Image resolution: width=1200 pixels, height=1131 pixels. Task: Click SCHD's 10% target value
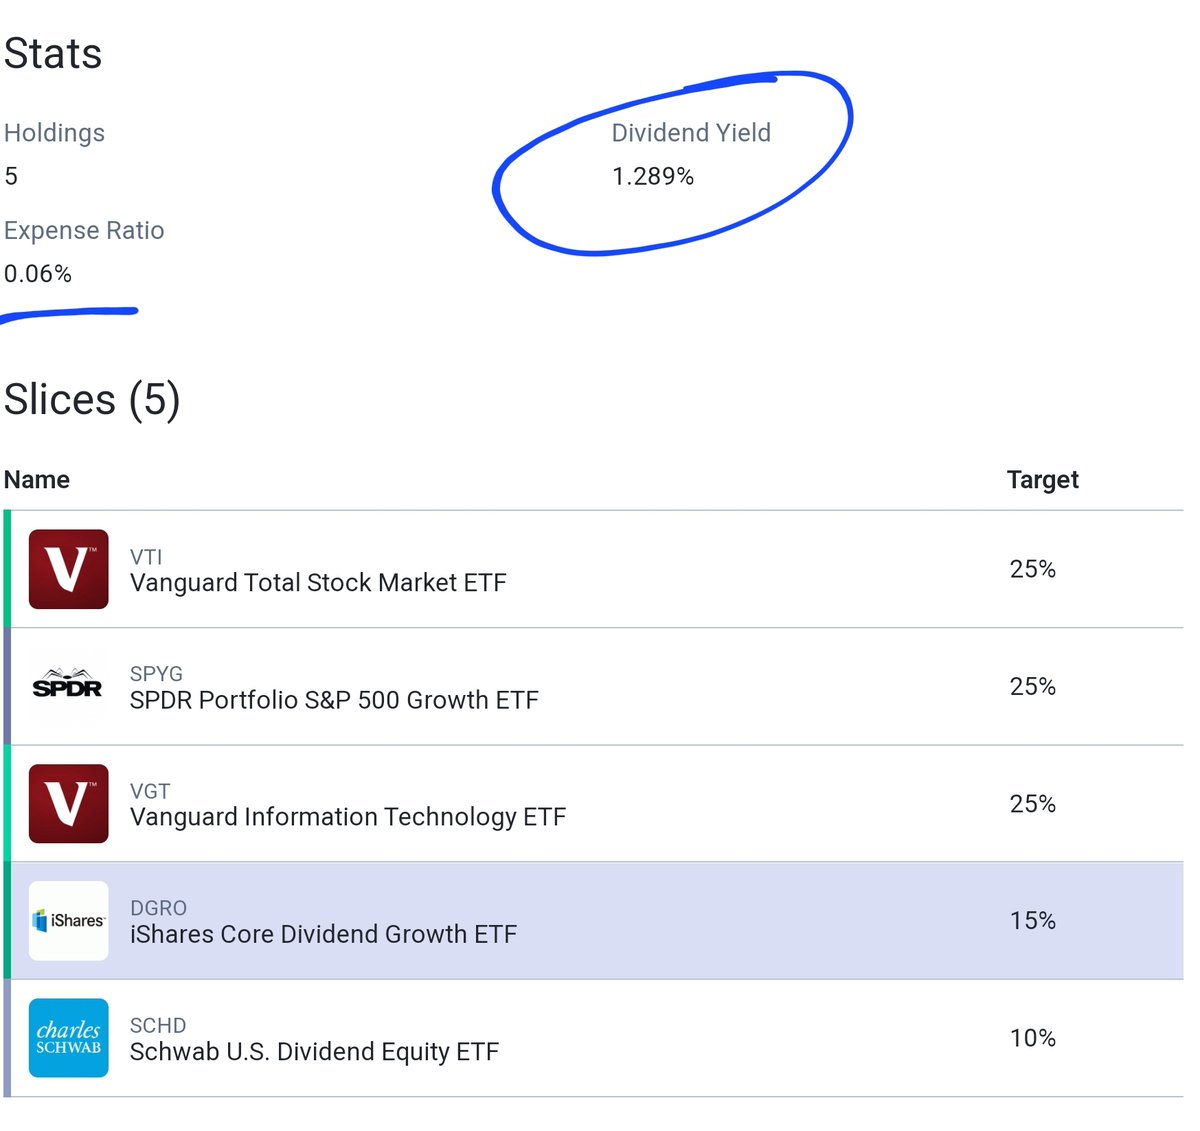1032,1038
